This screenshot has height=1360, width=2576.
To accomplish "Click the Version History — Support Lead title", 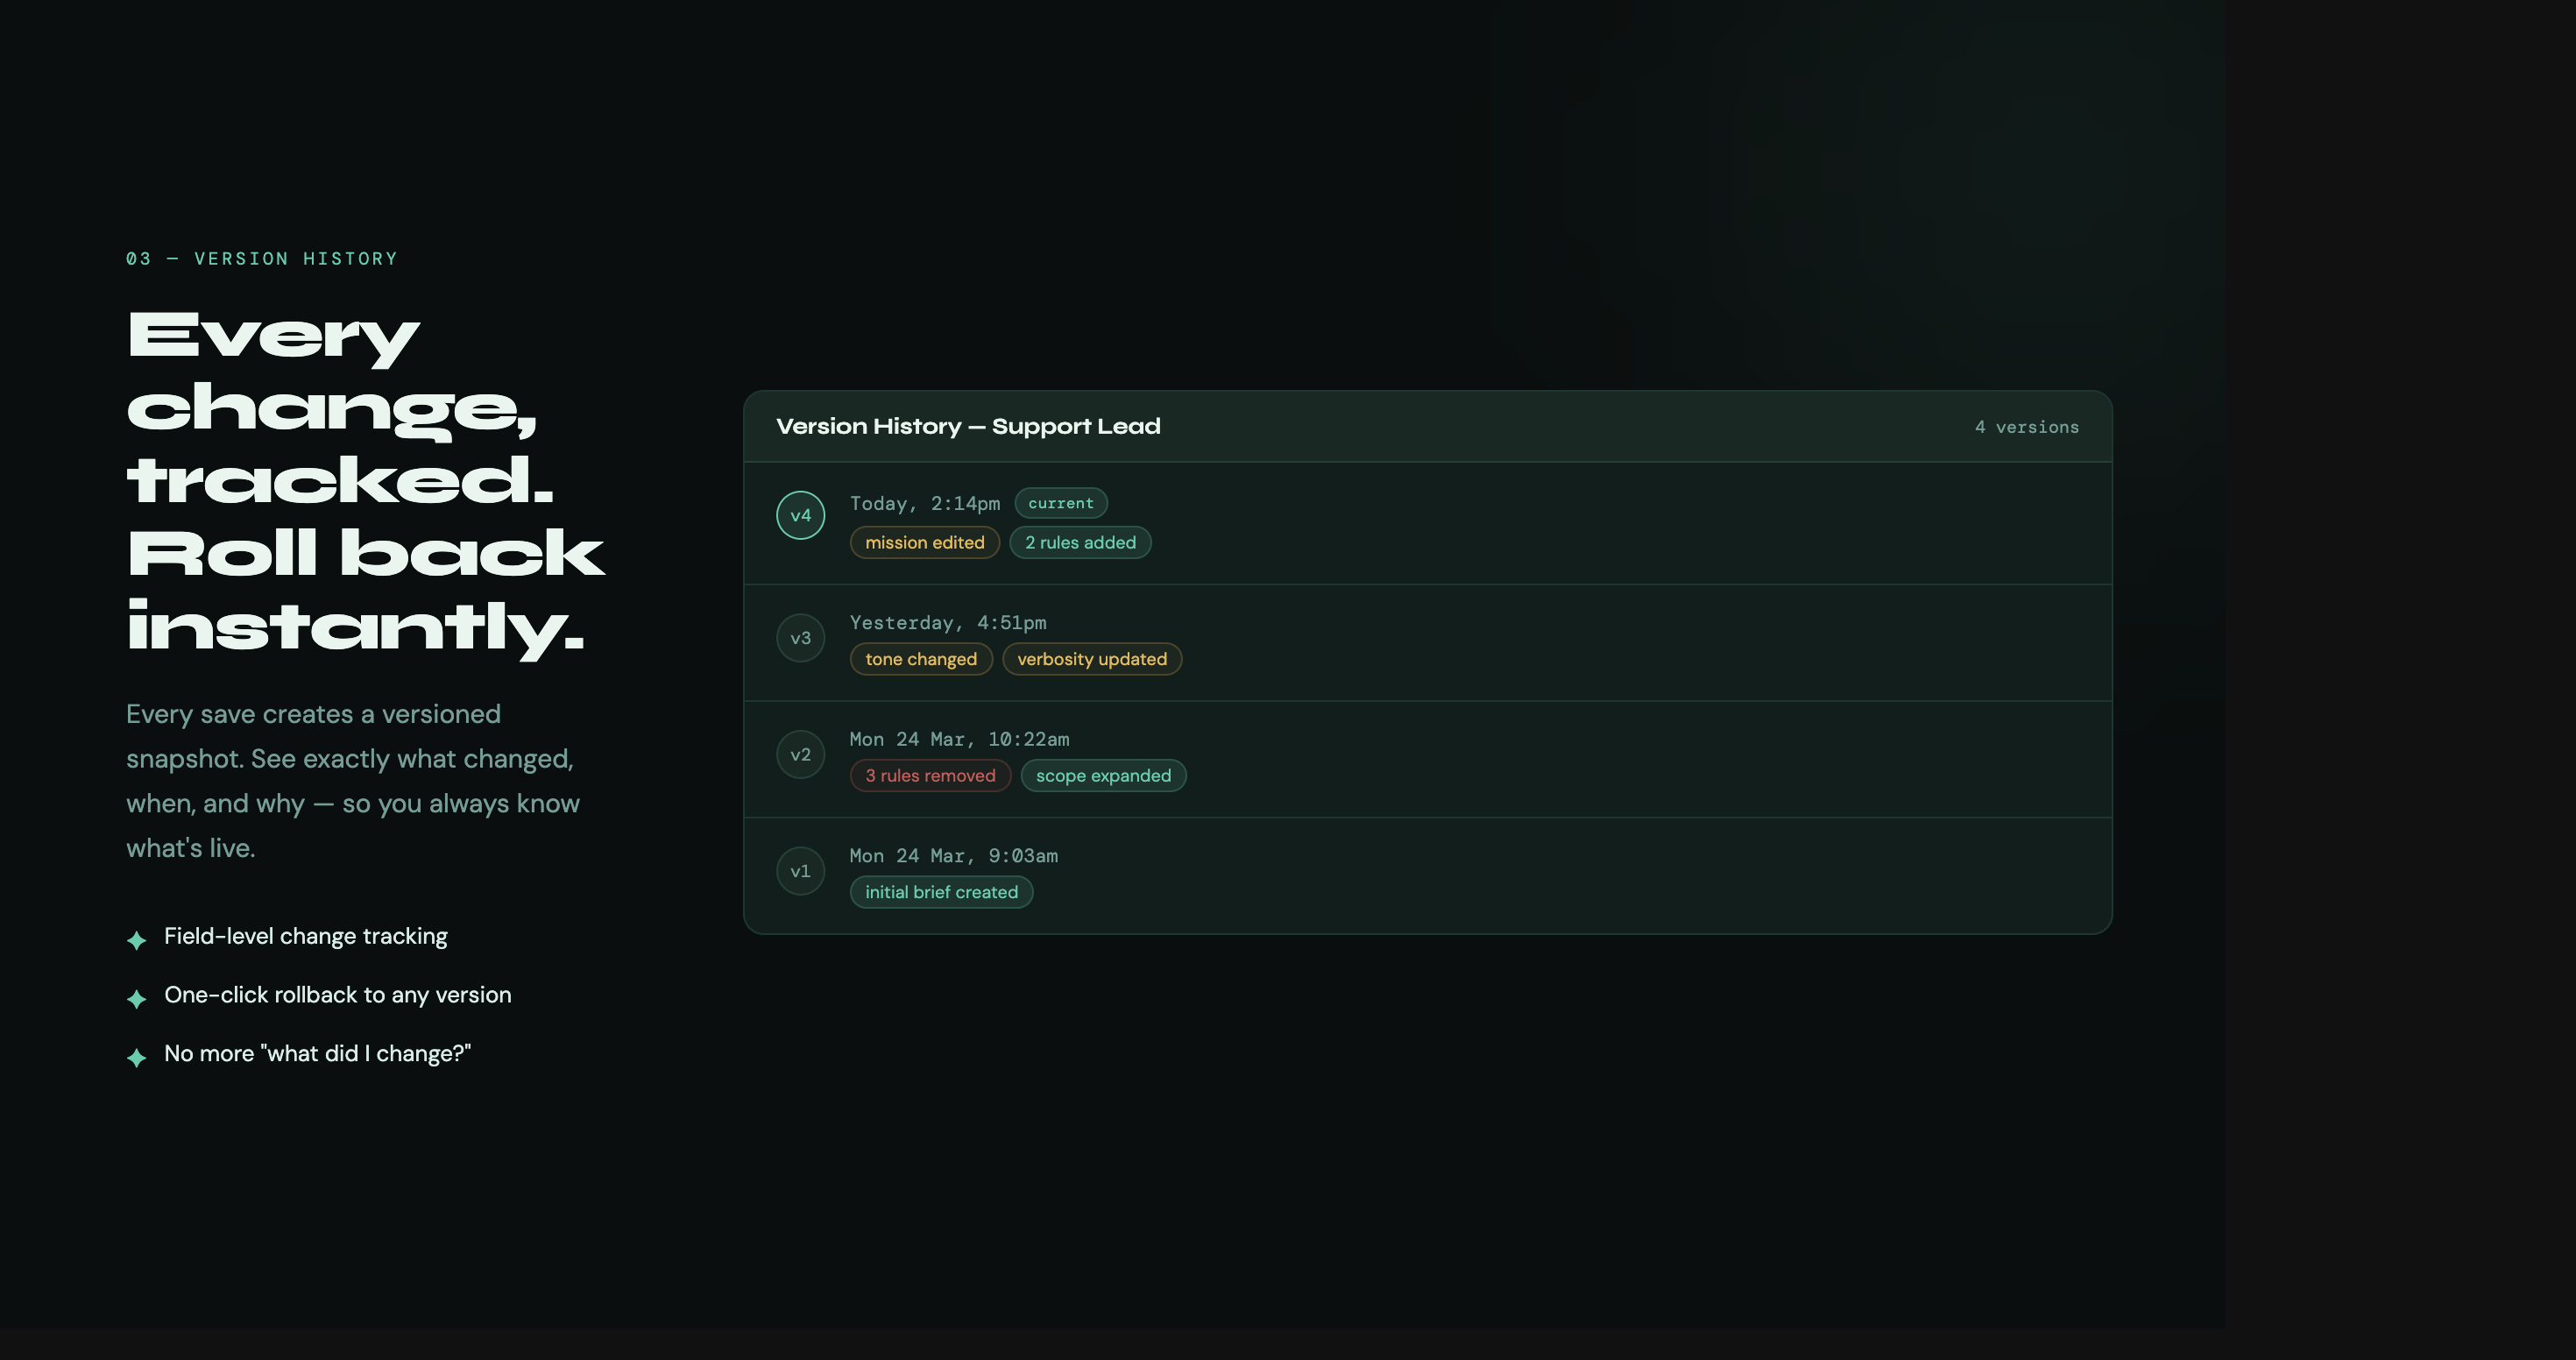I will (967, 426).
